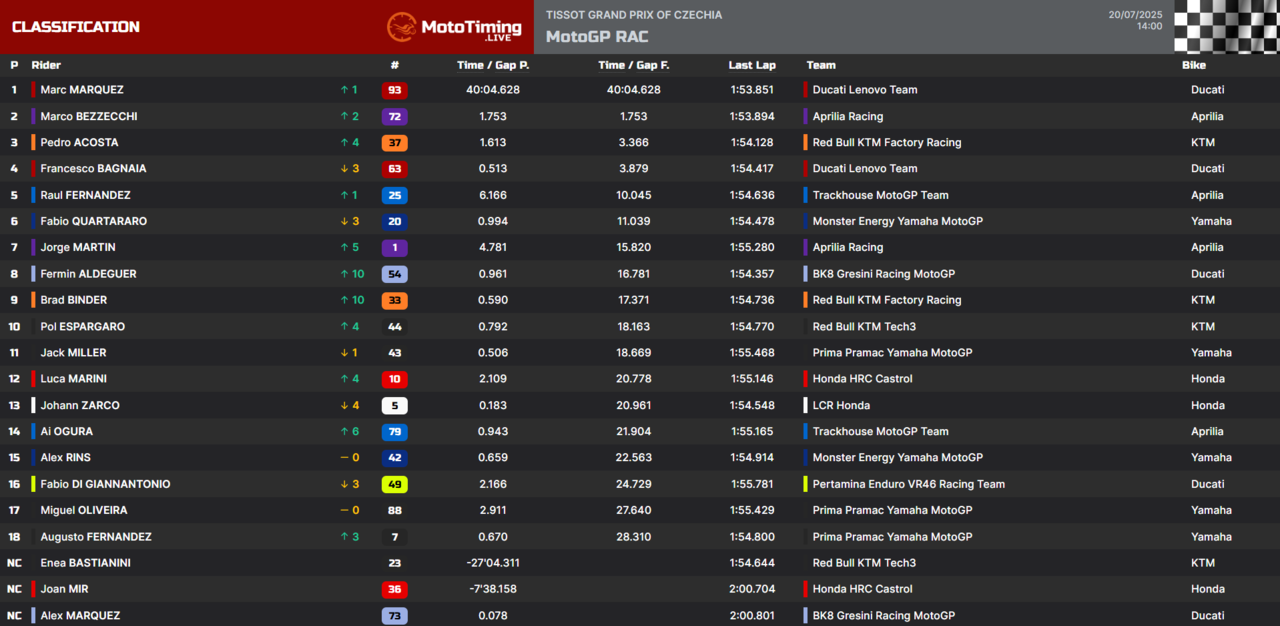Click the MotoGP RAC session label
The width and height of the screenshot is (1280, 626).
[x=597, y=37]
